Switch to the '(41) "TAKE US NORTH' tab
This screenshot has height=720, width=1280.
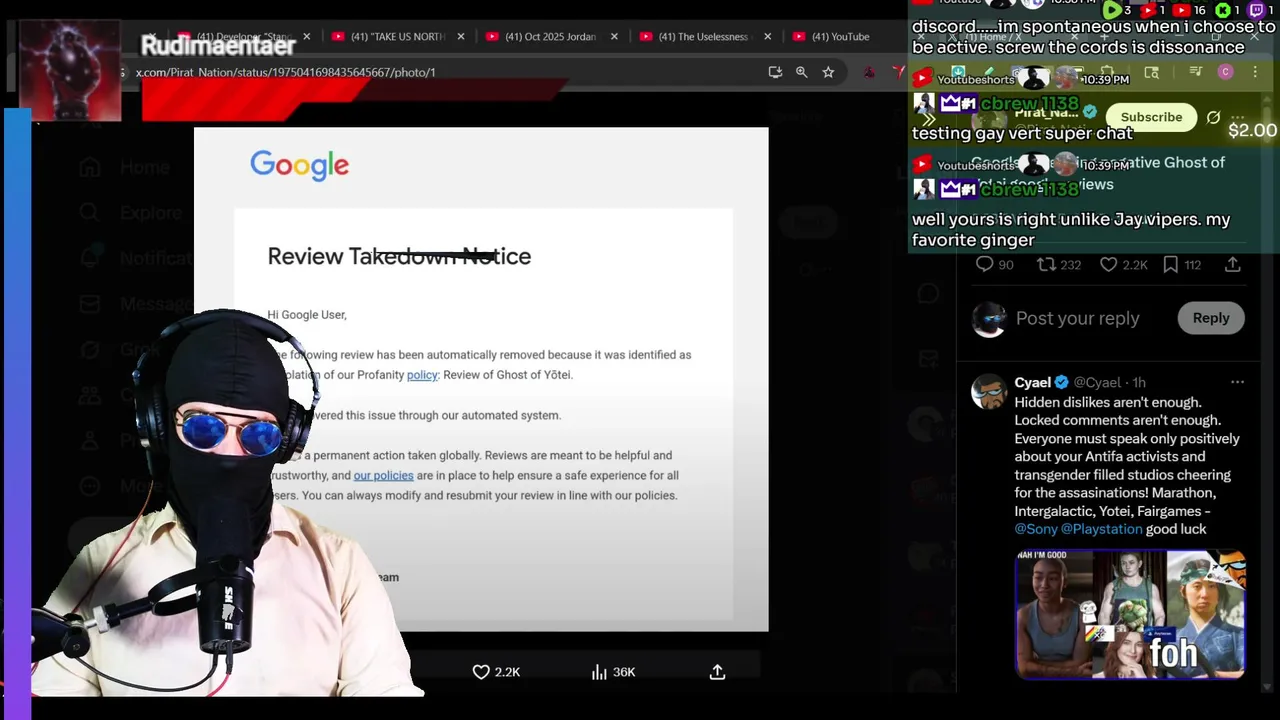(x=398, y=37)
